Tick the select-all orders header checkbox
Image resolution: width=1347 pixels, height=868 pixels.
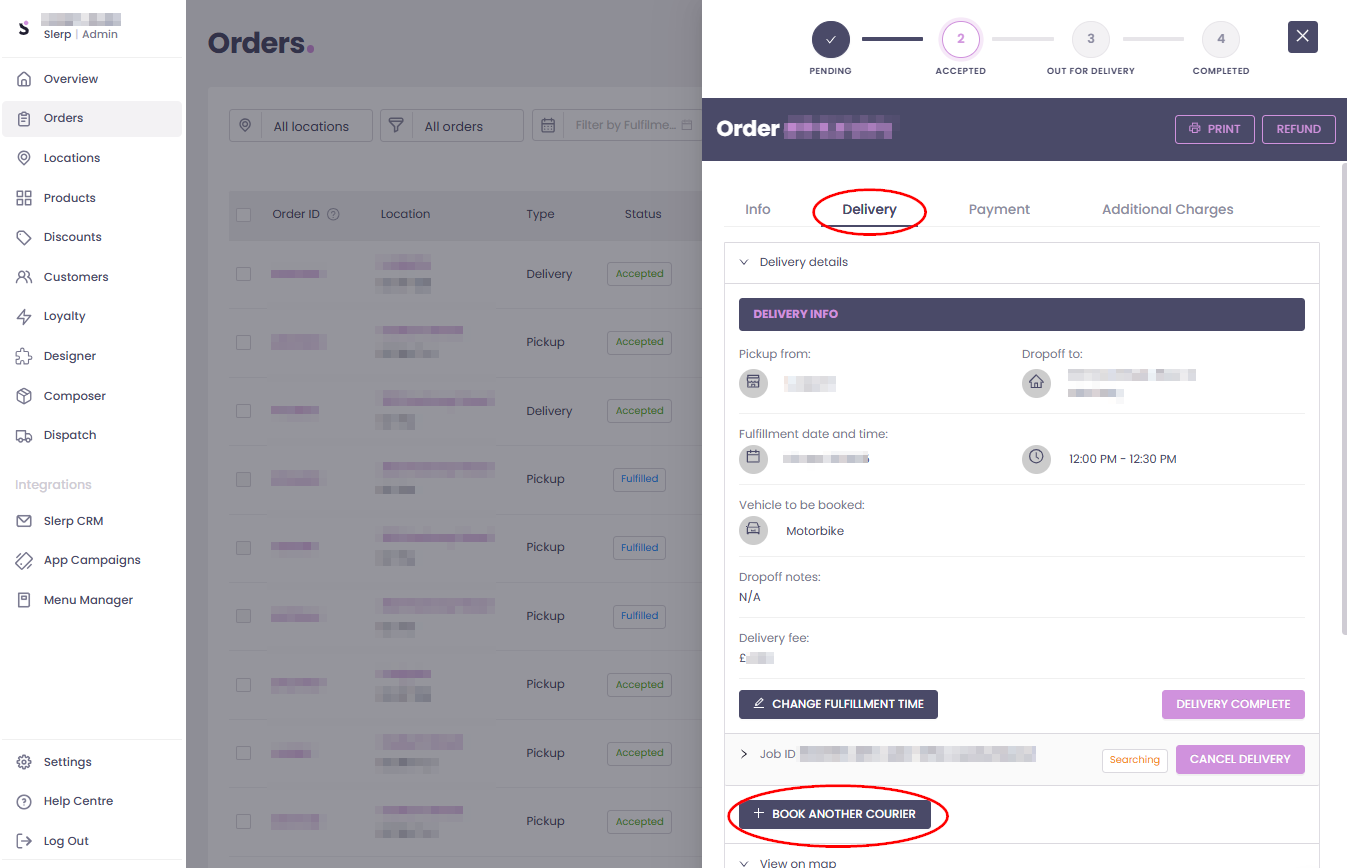pos(243,215)
